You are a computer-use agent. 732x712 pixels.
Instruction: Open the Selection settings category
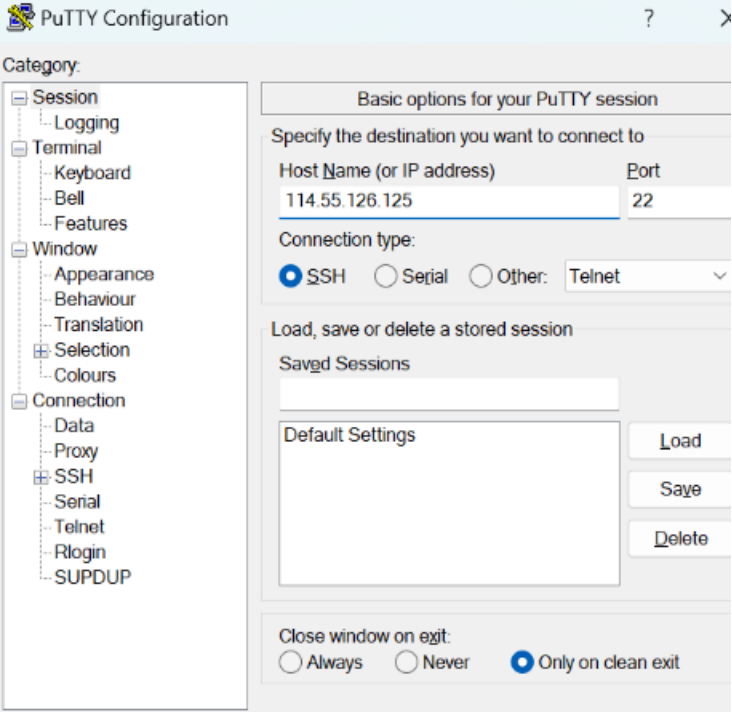pyautogui.click(x=92, y=350)
